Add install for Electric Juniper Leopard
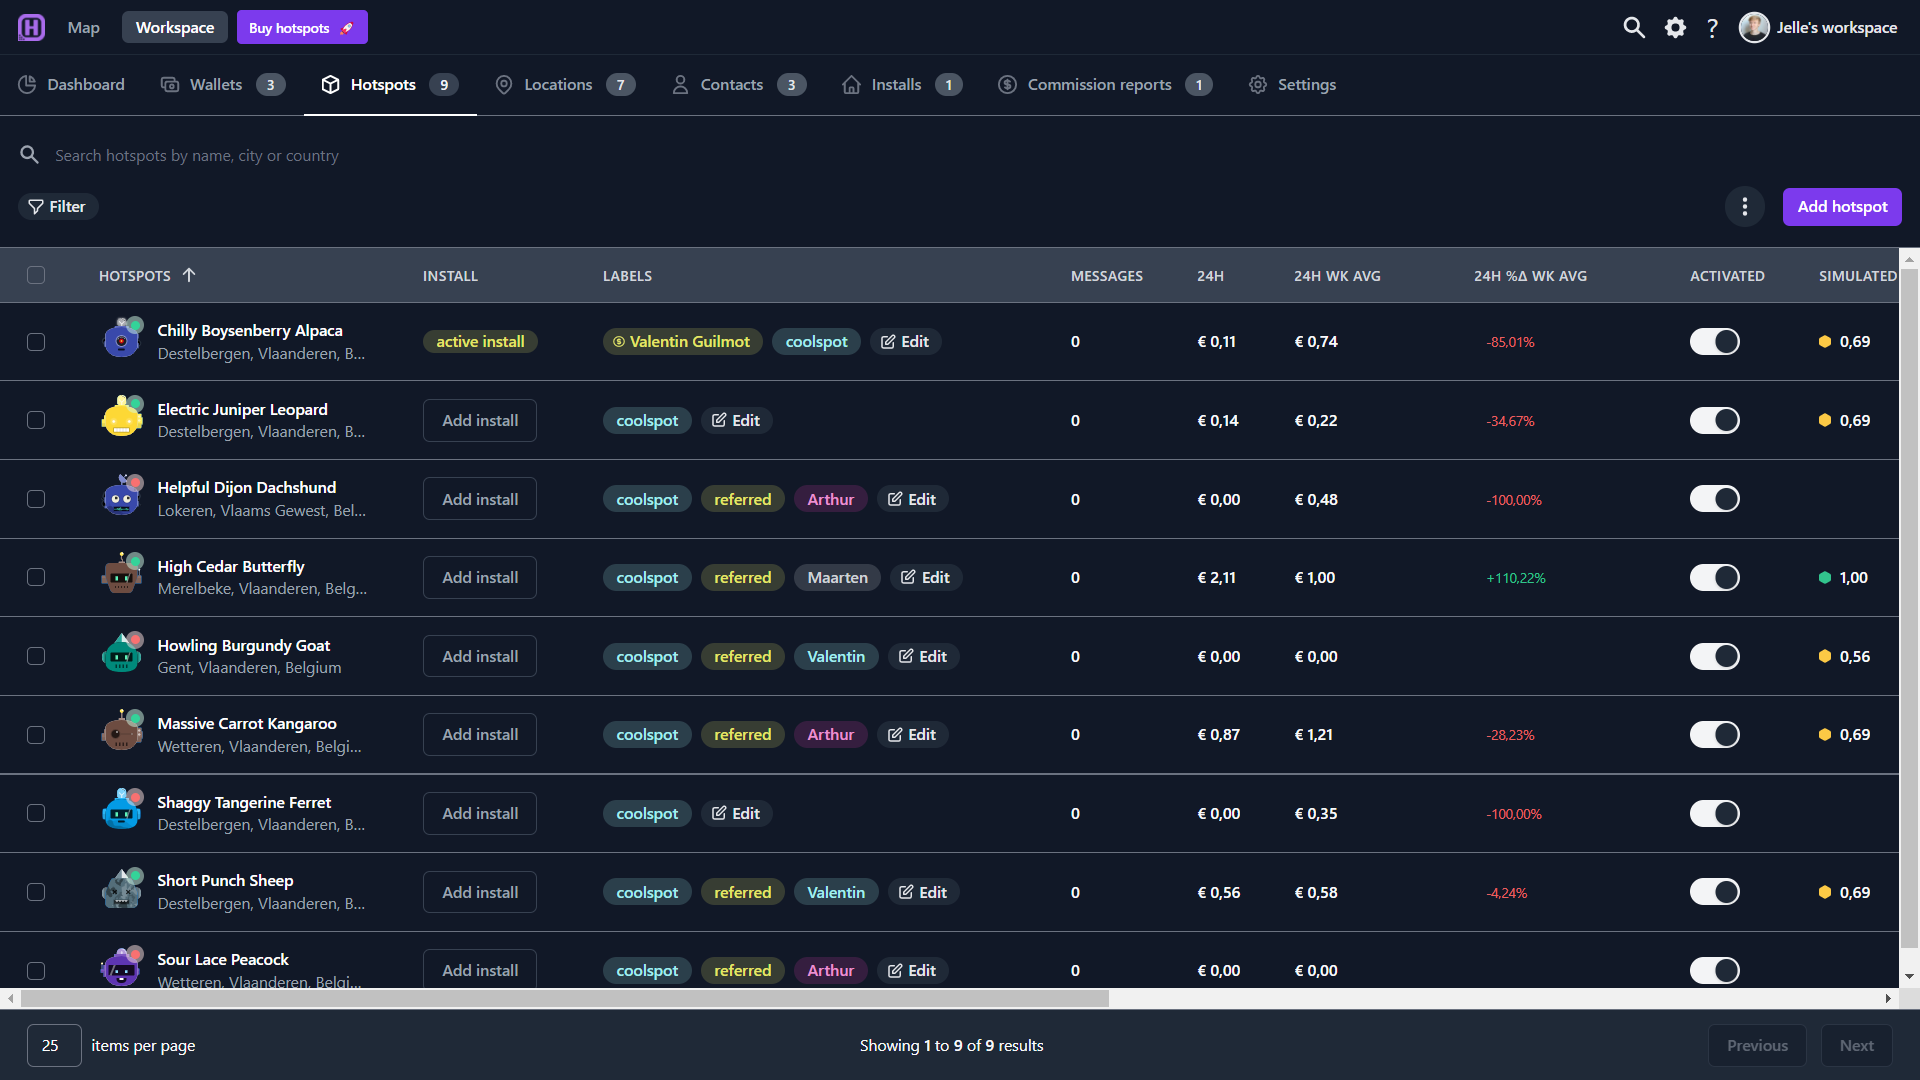 (480, 420)
